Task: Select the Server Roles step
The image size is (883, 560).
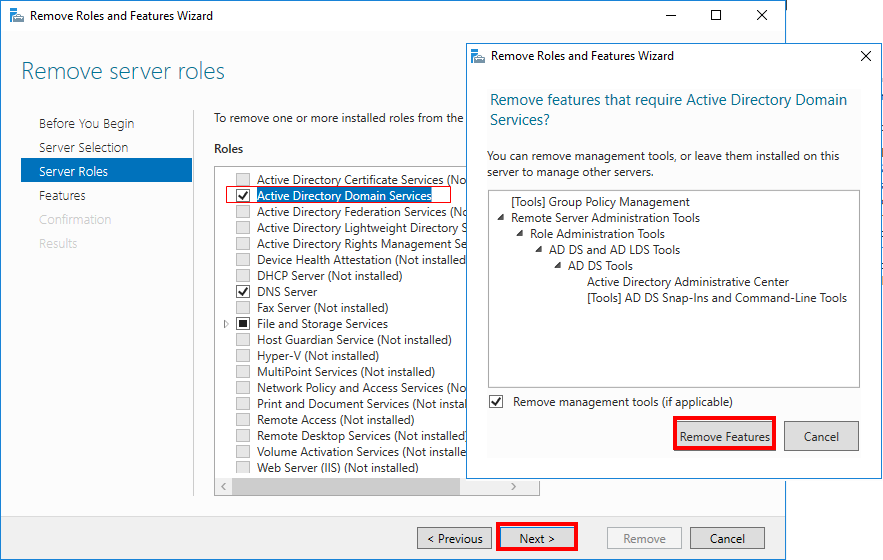Action: click(106, 171)
